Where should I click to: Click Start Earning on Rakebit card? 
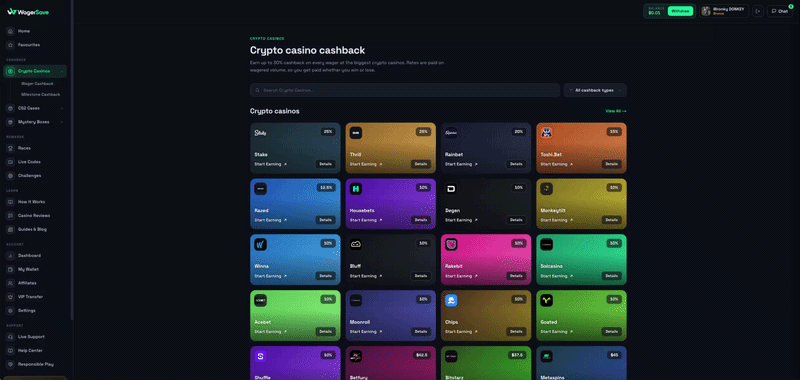461,276
